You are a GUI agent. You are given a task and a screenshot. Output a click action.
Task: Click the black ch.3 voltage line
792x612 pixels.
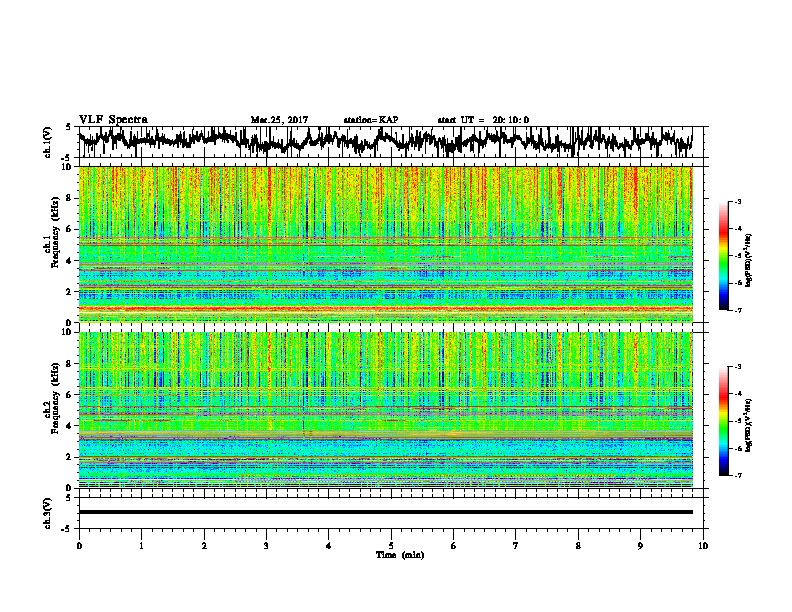coord(386,512)
